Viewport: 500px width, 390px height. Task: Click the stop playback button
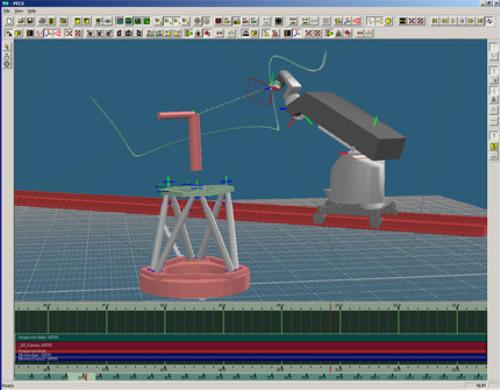coord(462,21)
